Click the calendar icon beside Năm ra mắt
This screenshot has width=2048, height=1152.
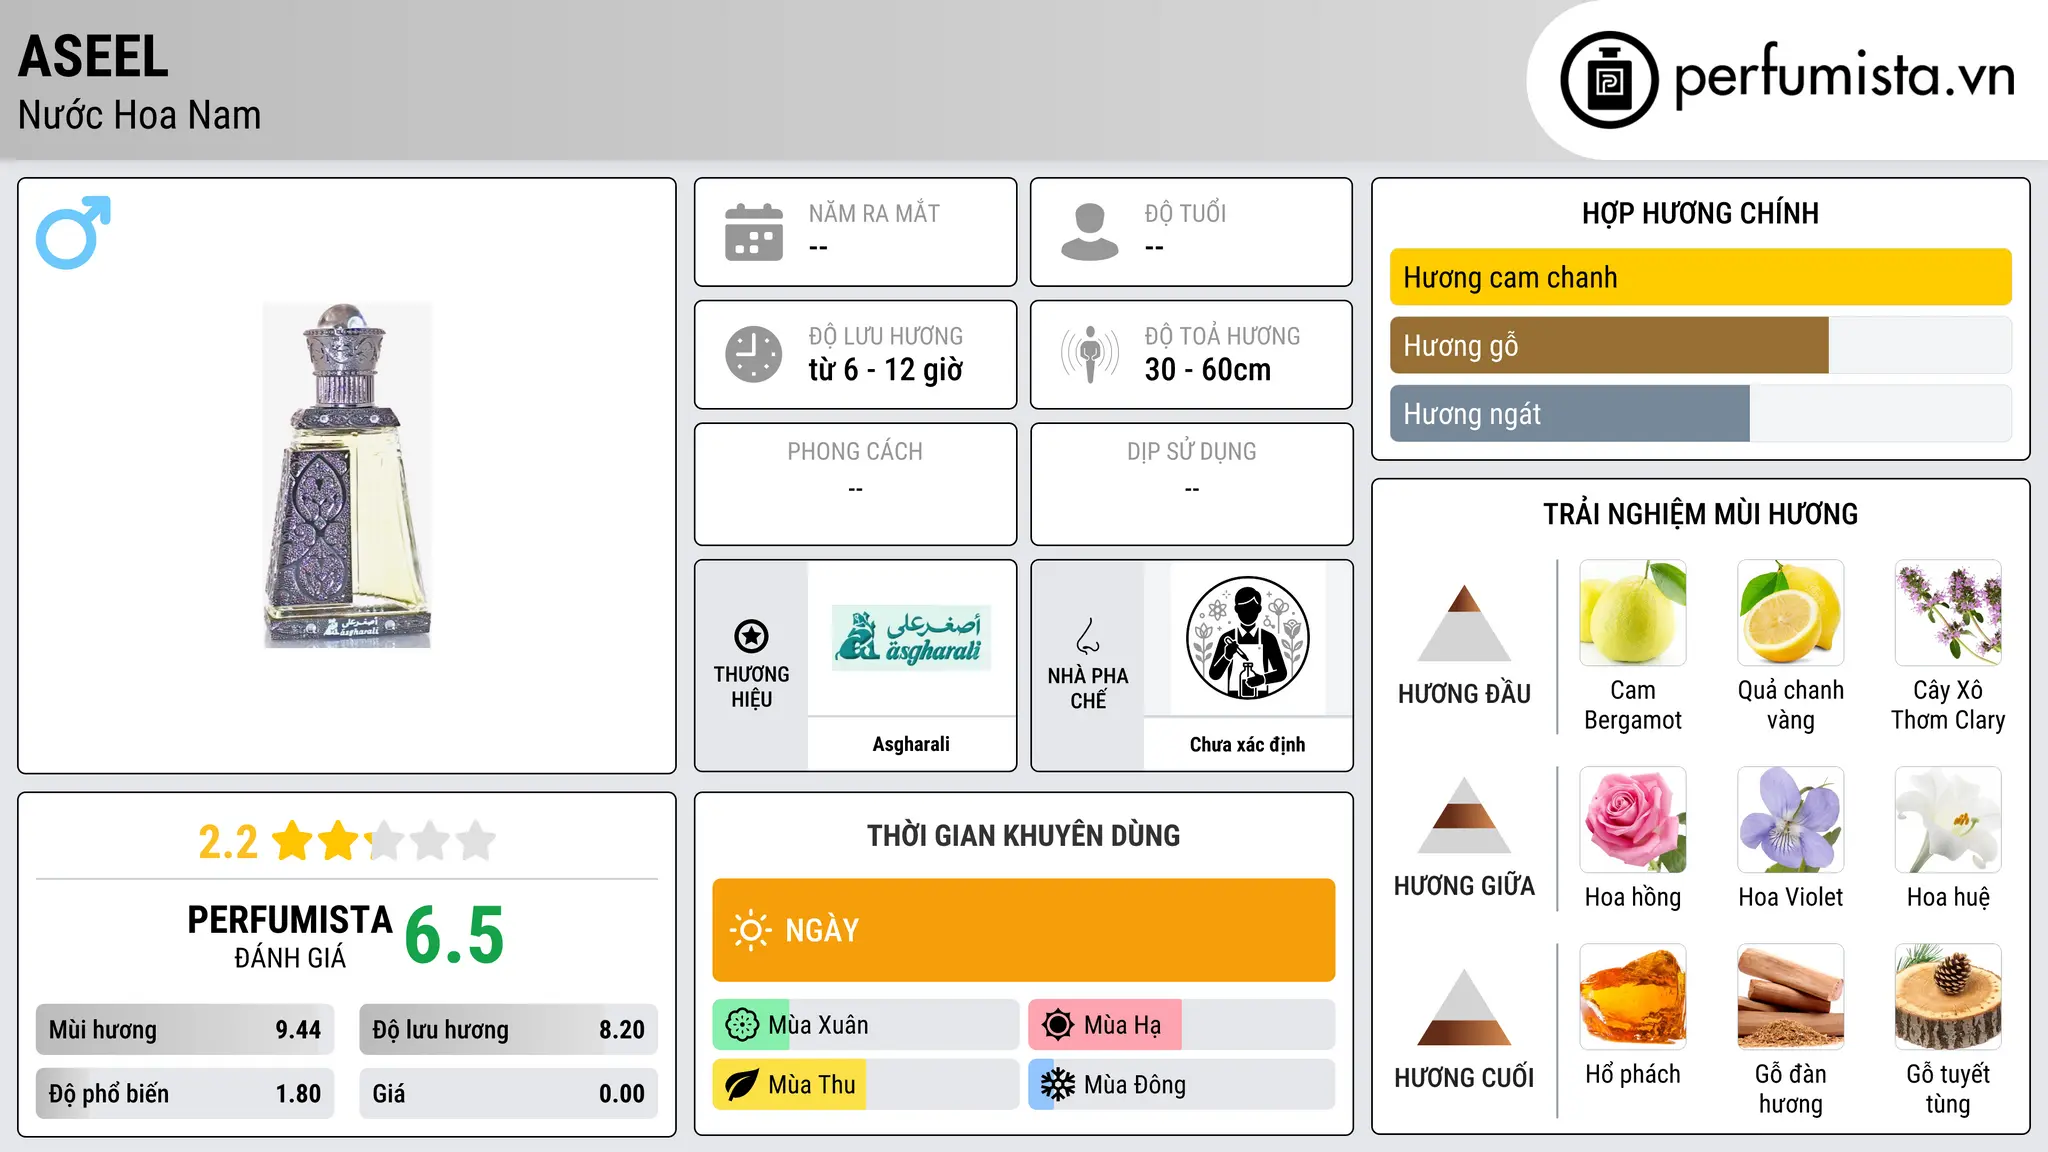click(754, 232)
